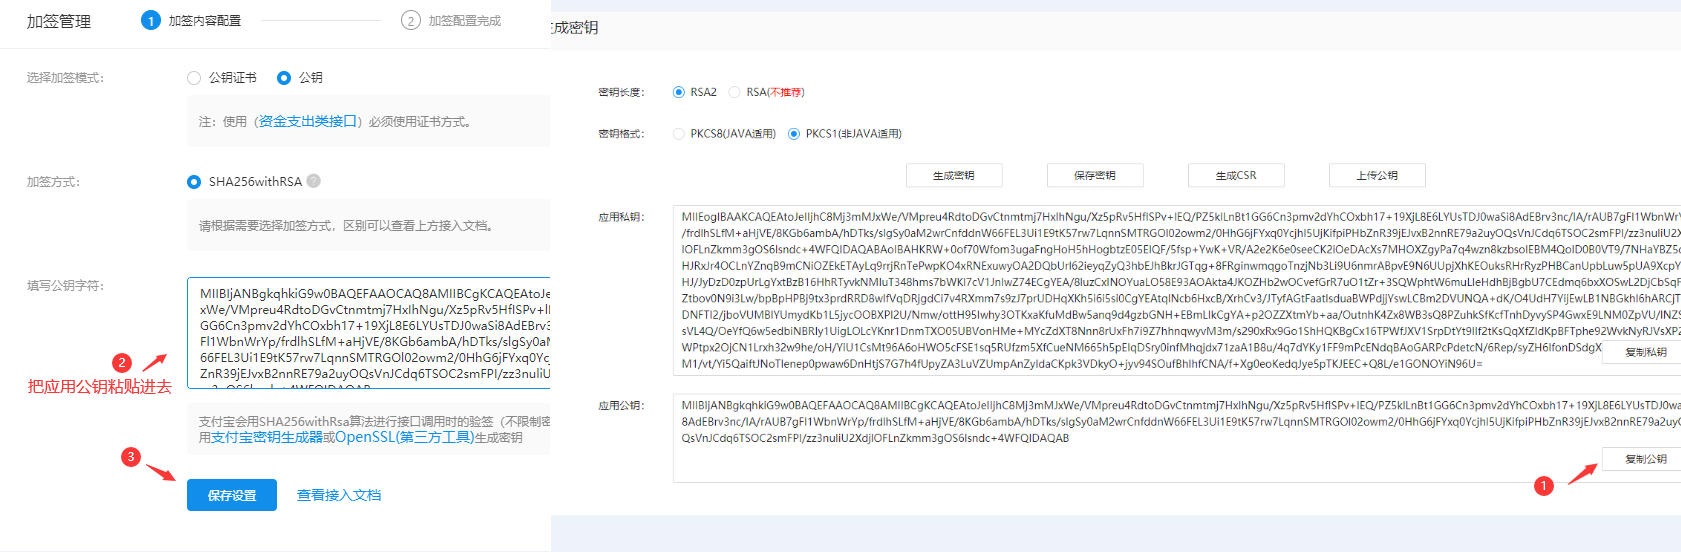Click the SHA256withRSA help question icon
This screenshot has width=1681, height=552.
(x=314, y=181)
